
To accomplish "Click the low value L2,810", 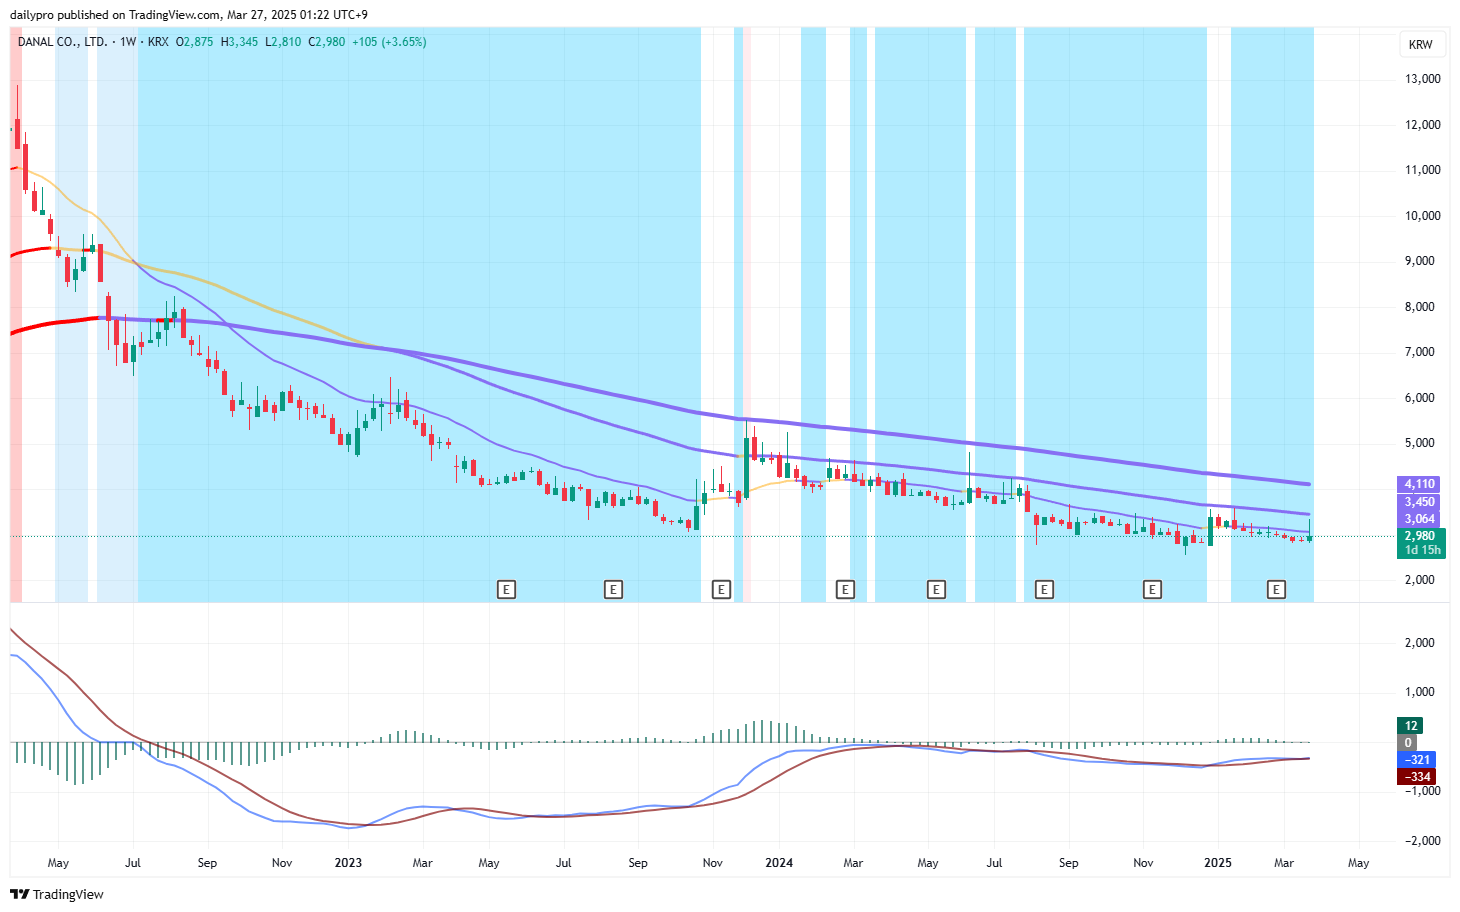I will [283, 42].
